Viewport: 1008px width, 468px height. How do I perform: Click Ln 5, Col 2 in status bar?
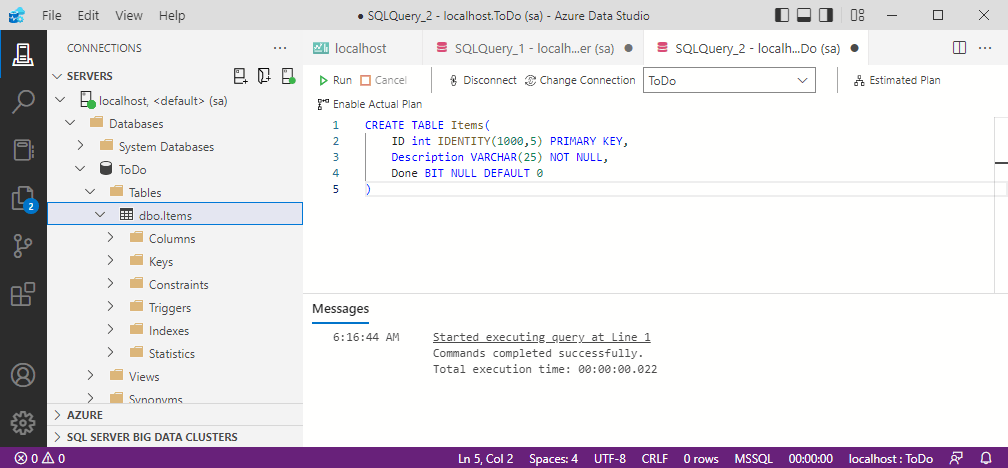click(485, 458)
